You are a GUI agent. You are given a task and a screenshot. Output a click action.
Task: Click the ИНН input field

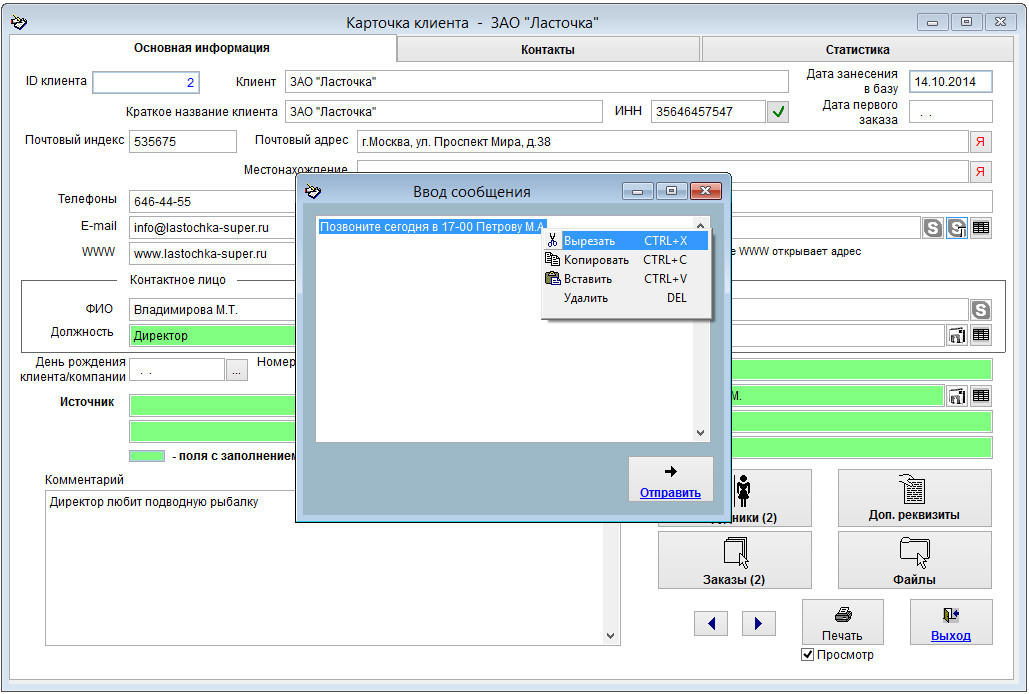[x=708, y=112]
